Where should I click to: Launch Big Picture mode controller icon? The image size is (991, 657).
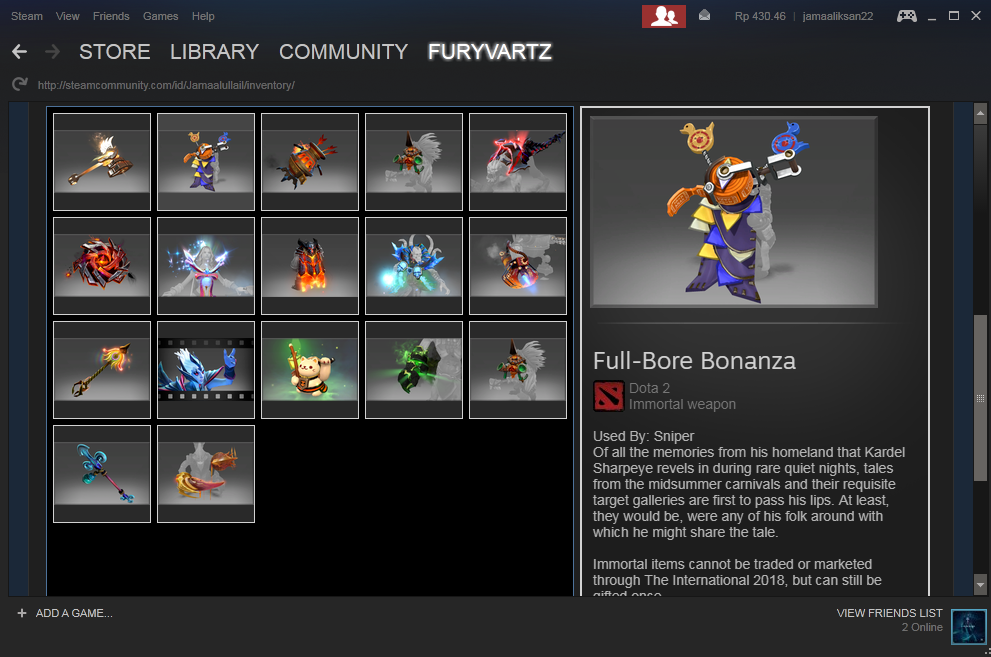tap(907, 16)
